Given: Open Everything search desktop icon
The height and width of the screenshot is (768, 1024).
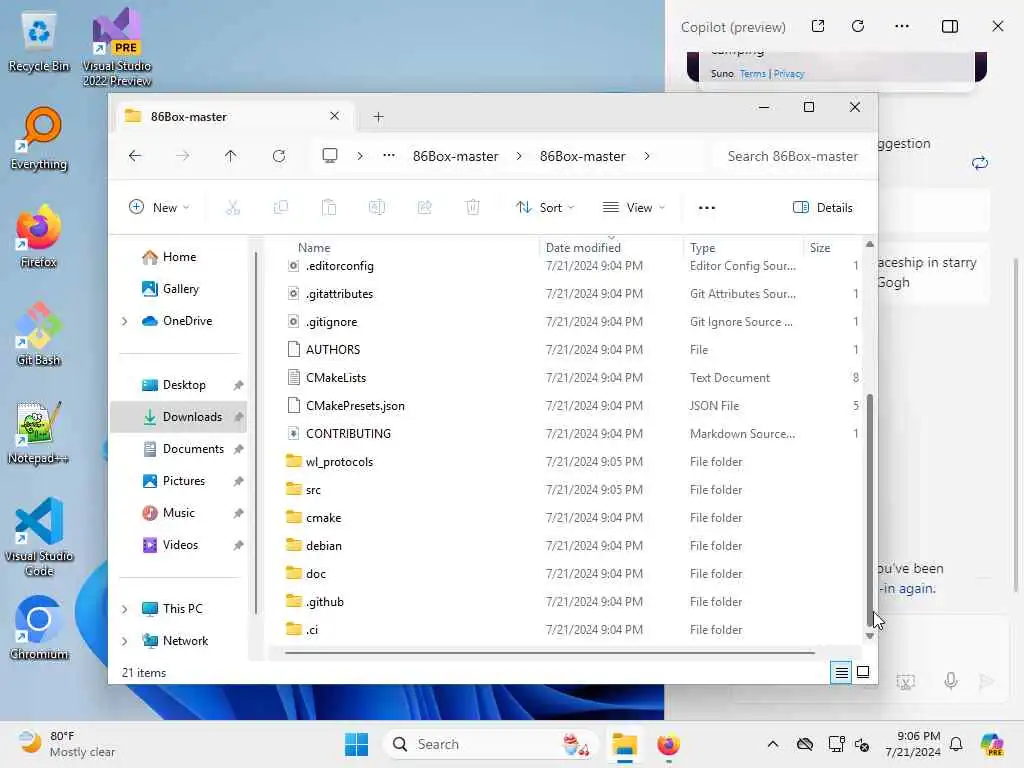Looking at the screenshot, I should pyautogui.click(x=39, y=138).
